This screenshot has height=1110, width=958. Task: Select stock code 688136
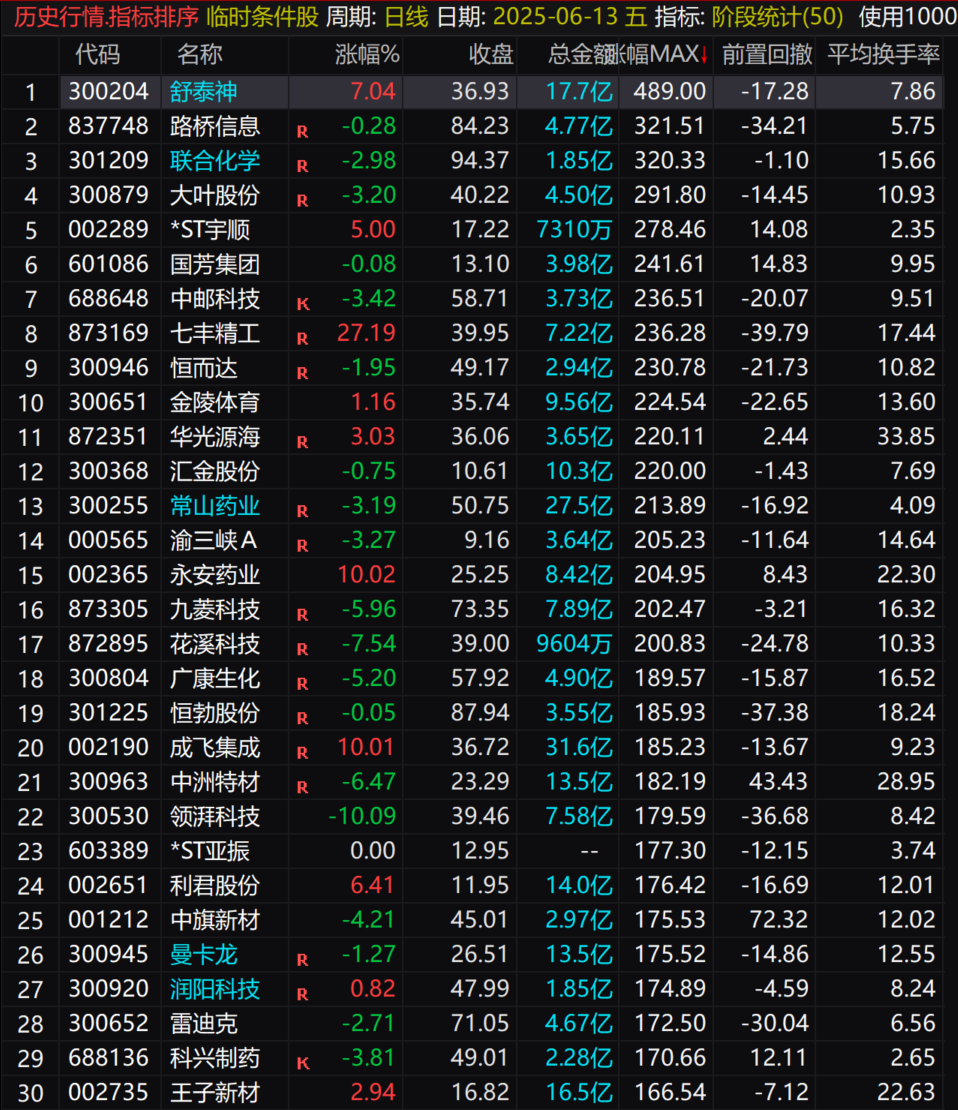(108, 1058)
